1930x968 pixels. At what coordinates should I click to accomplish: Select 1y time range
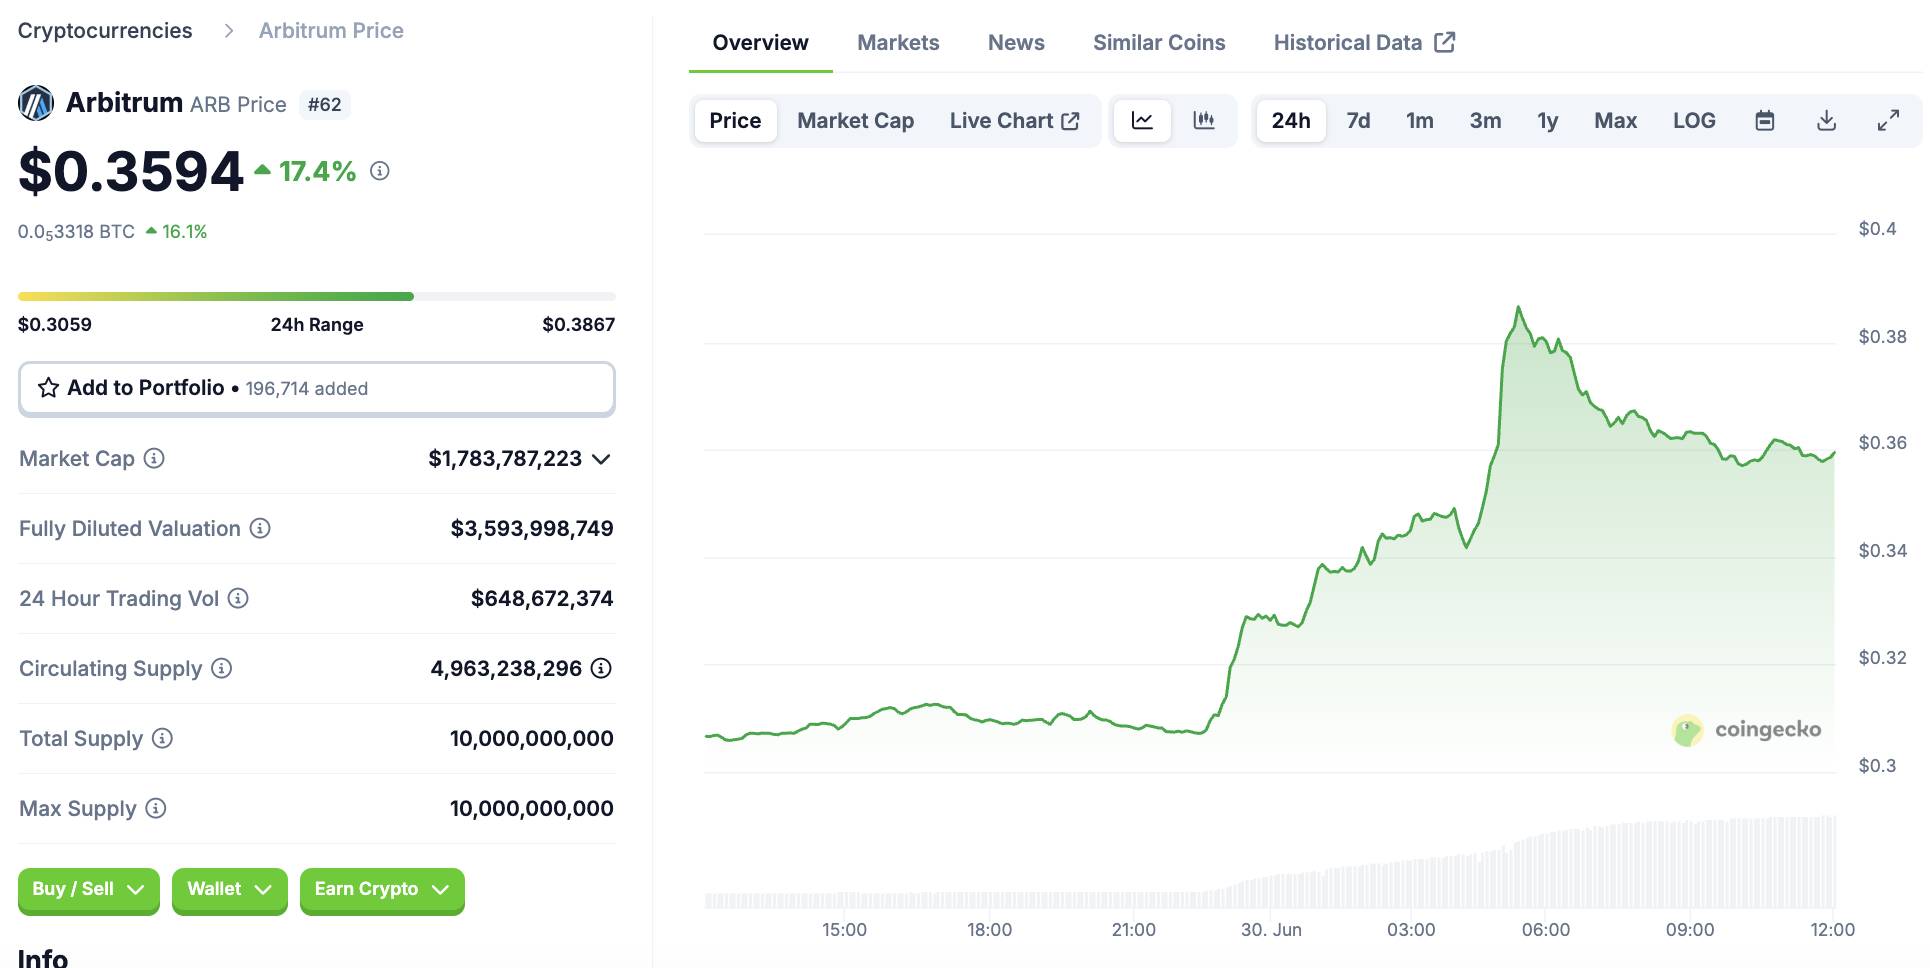click(x=1547, y=121)
